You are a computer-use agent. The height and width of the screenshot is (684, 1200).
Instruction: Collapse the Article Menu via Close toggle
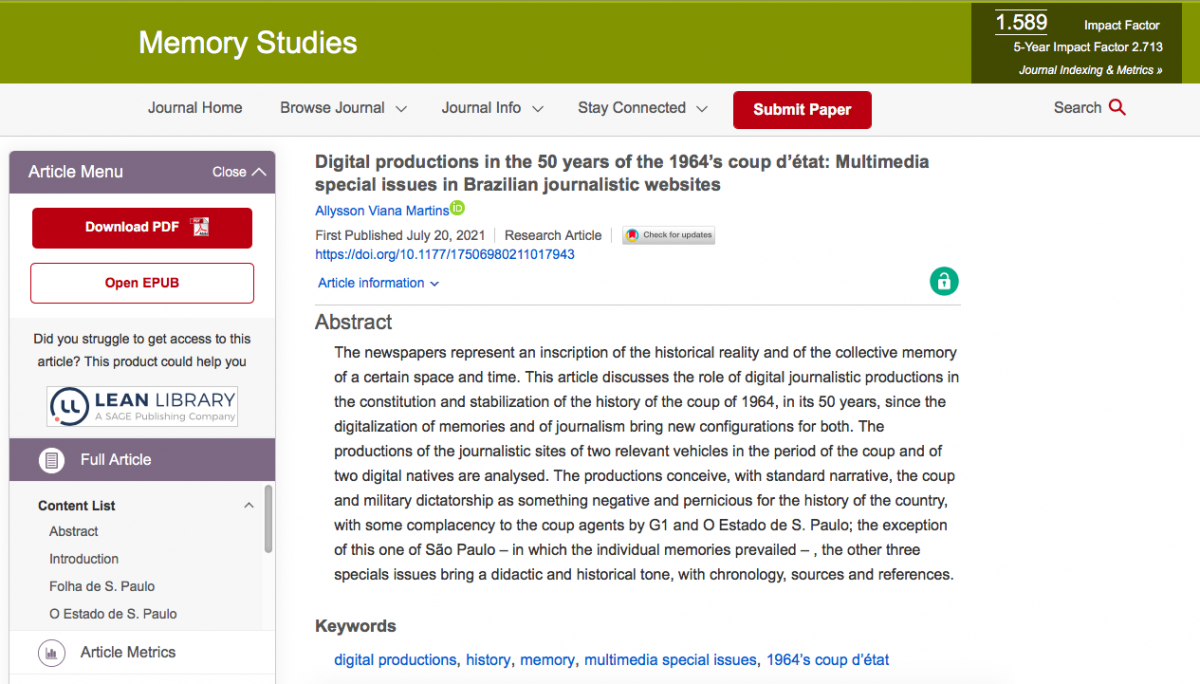pos(237,171)
